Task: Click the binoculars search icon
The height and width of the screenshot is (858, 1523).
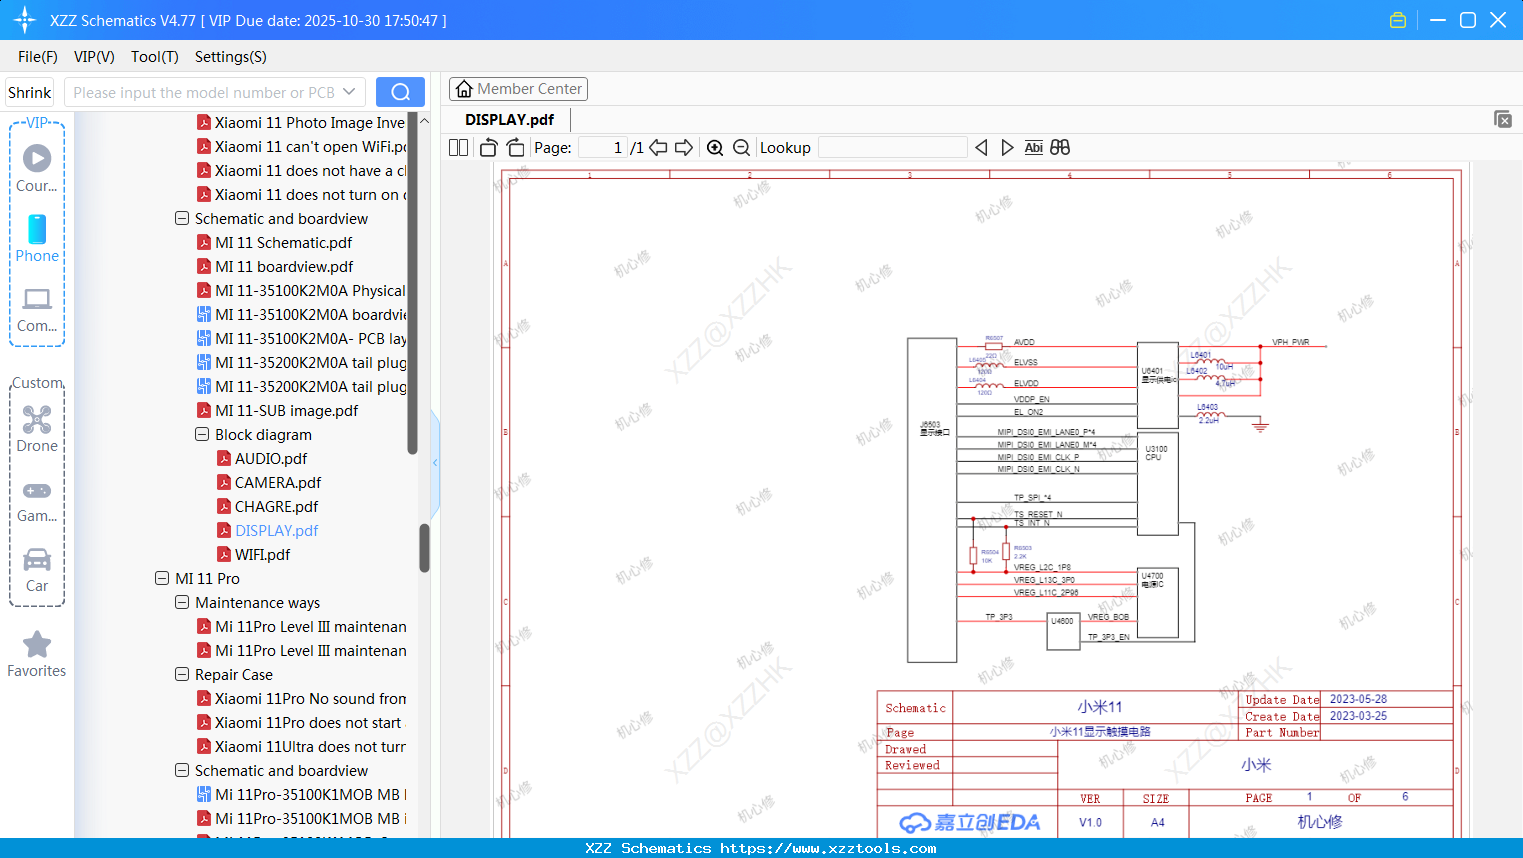Action: point(1060,148)
